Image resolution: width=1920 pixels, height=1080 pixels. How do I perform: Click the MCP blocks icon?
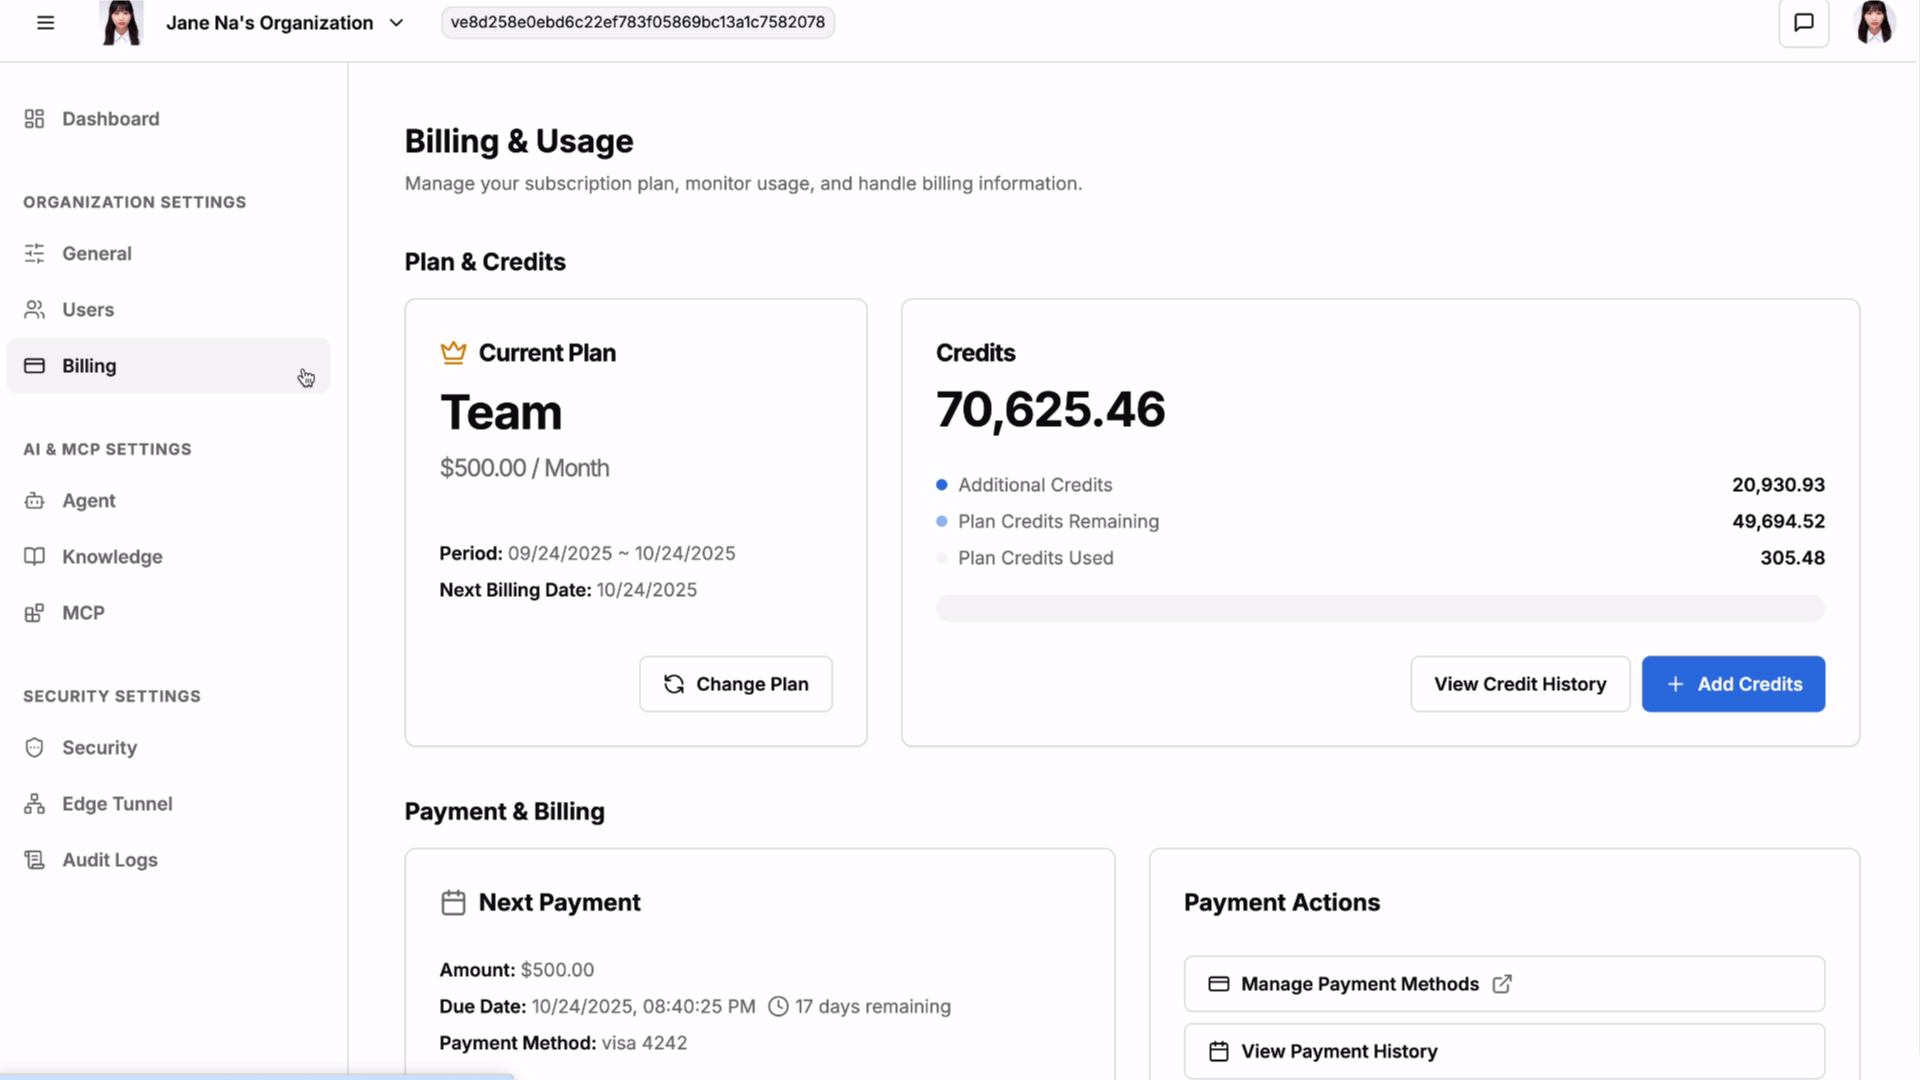click(34, 613)
